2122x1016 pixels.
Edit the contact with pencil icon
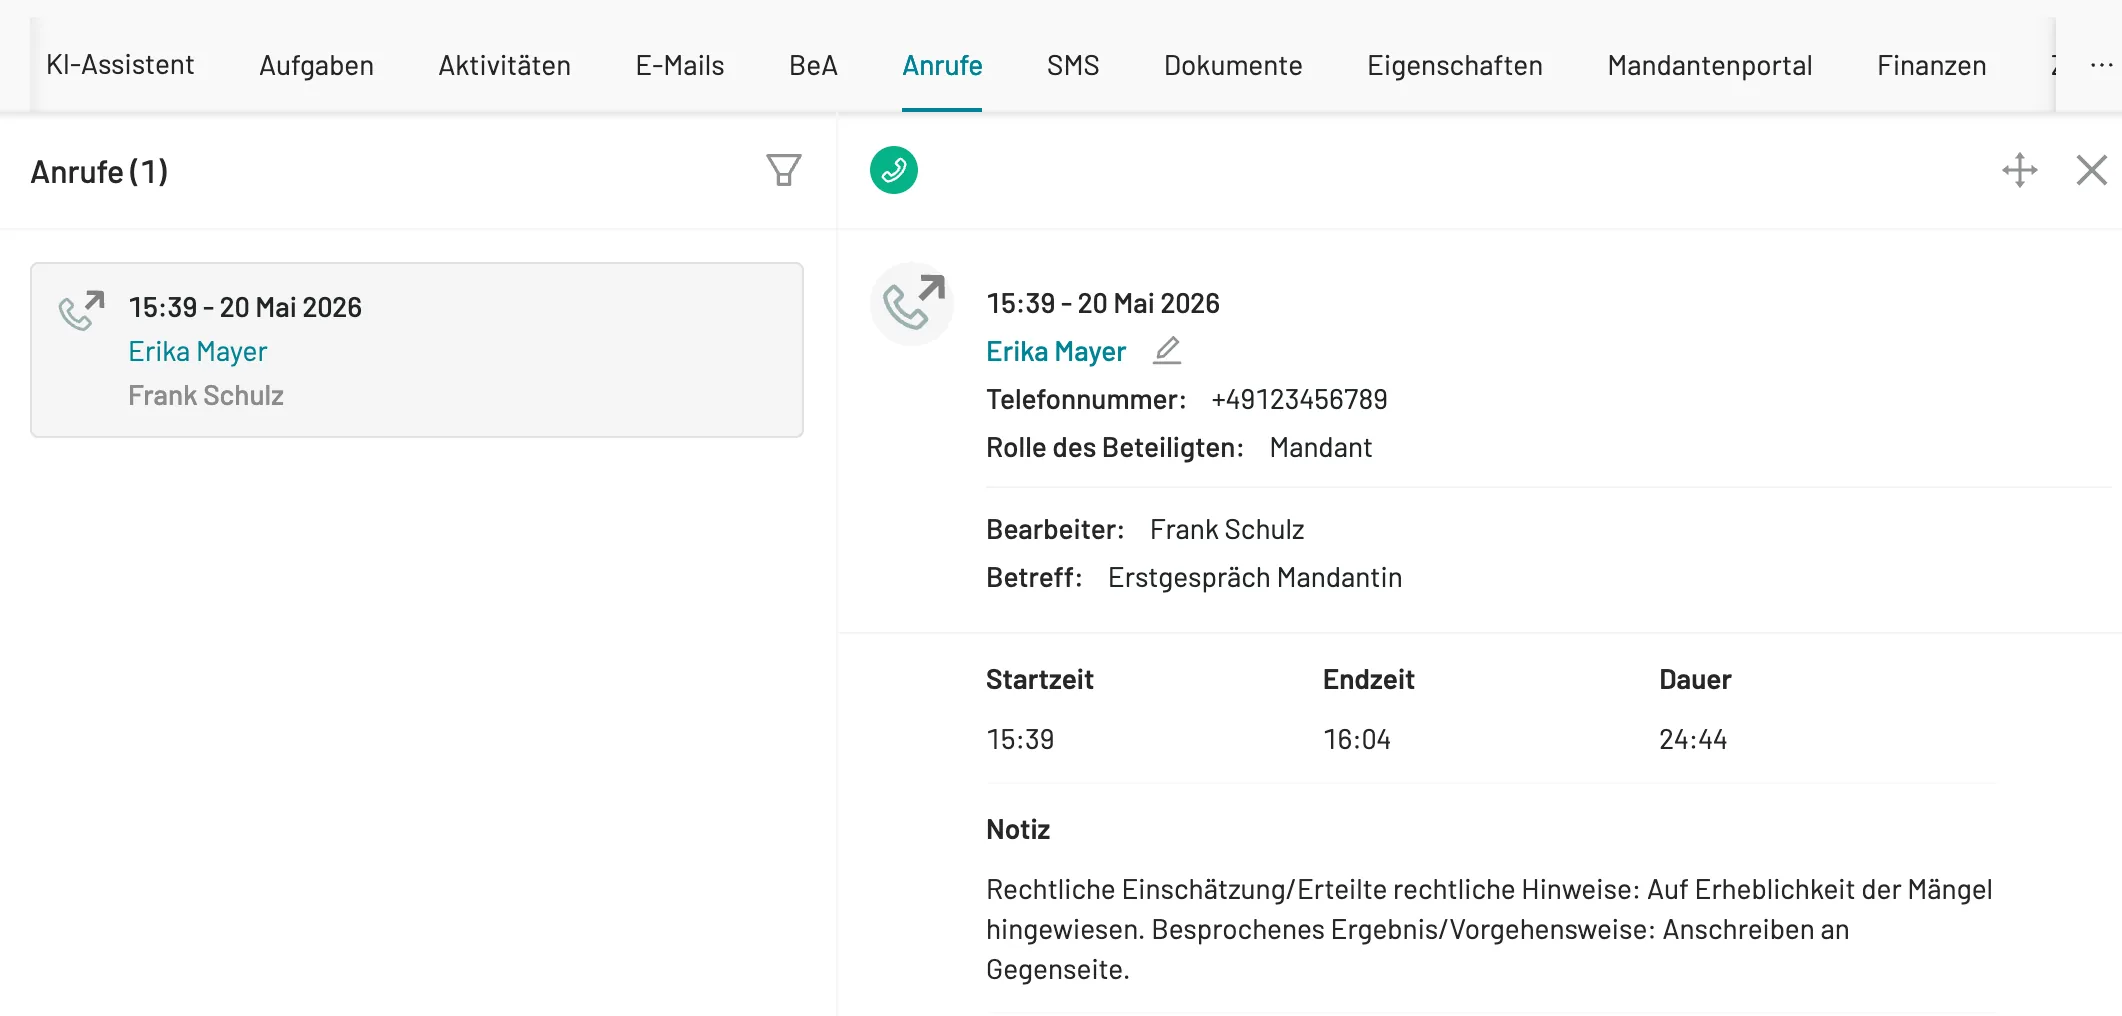[x=1167, y=350]
